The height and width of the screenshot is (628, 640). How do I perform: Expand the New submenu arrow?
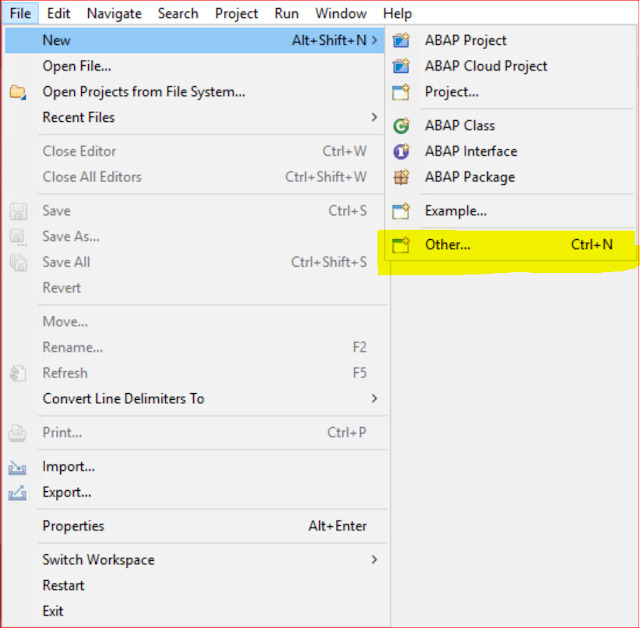[x=374, y=40]
